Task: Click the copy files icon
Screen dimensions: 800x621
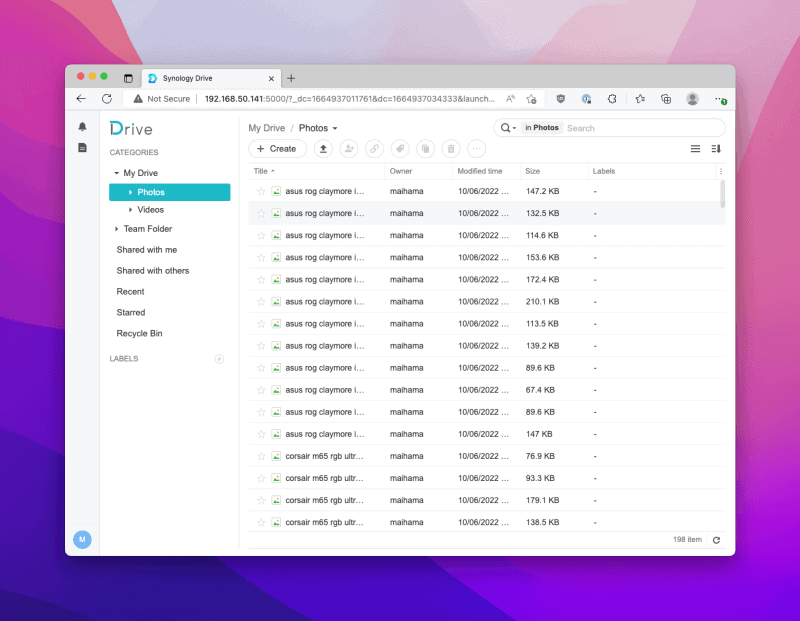Action: click(425, 149)
